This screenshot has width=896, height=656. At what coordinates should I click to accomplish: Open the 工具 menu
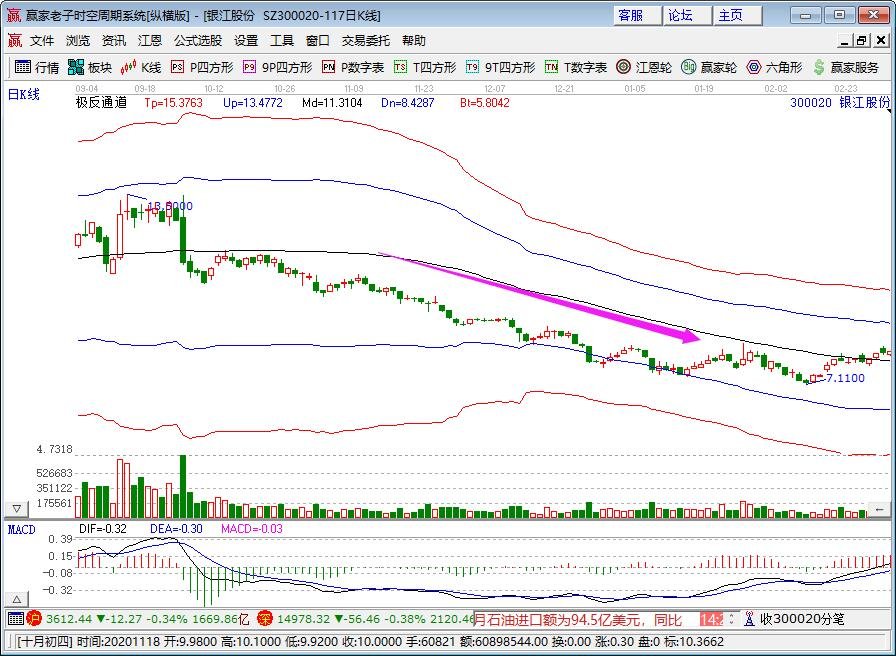click(x=282, y=41)
